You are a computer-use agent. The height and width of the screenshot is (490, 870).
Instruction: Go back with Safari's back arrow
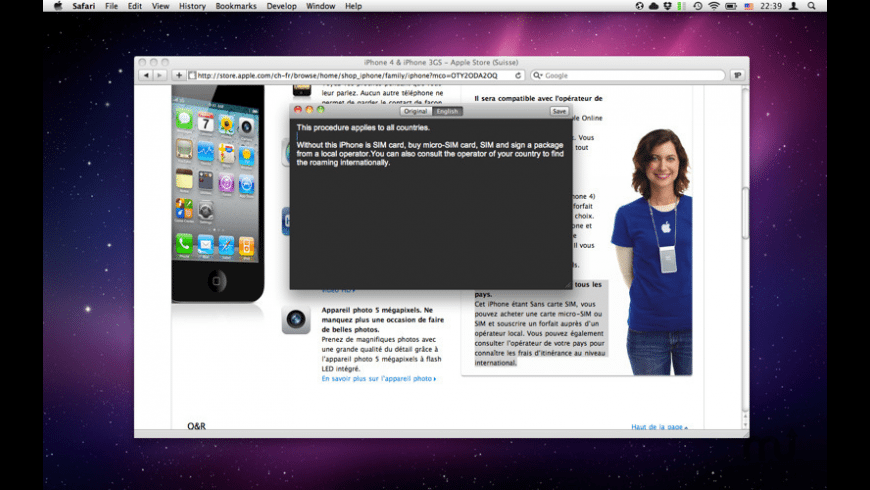click(x=146, y=75)
